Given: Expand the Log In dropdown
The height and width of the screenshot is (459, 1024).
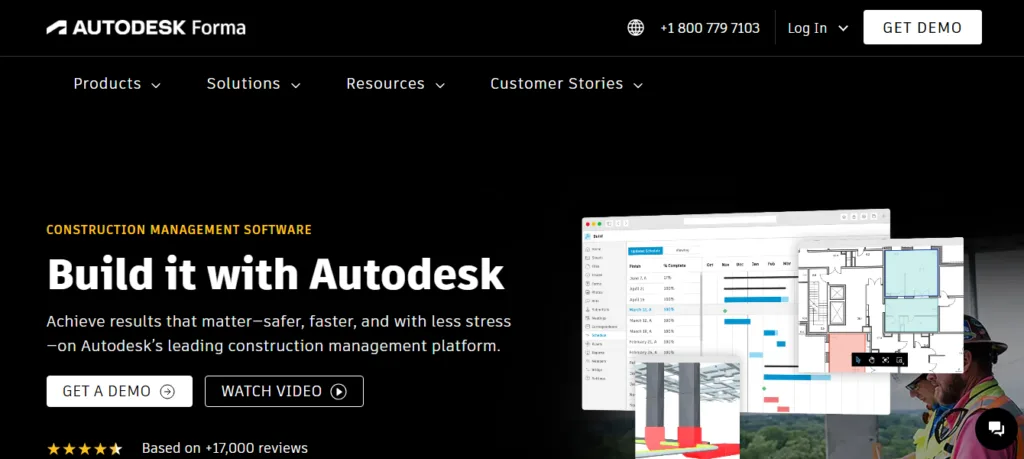Looking at the screenshot, I should [818, 28].
